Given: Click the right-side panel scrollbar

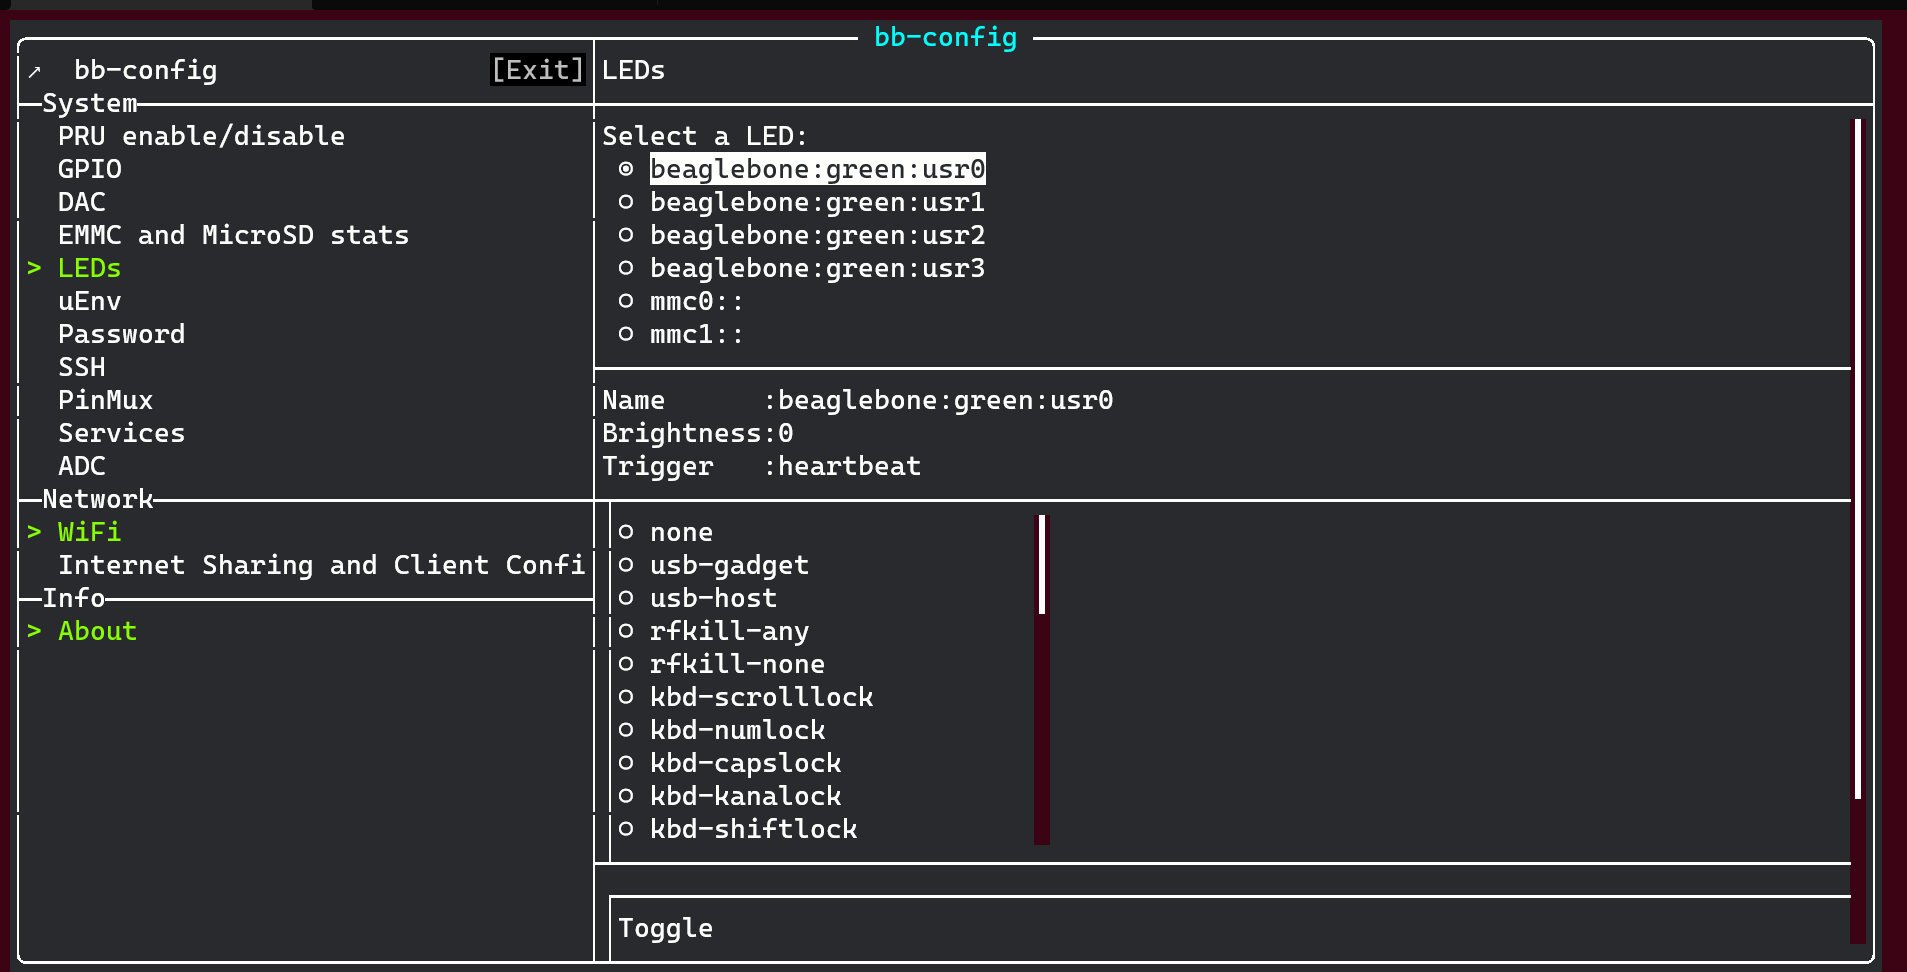Looking at the screenshot, I should 1857,460.
